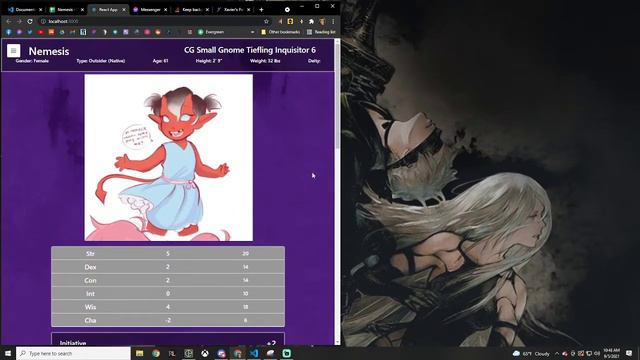Open the Evergreen bookmark
640x360 pixels.
[x=211, y=32]
